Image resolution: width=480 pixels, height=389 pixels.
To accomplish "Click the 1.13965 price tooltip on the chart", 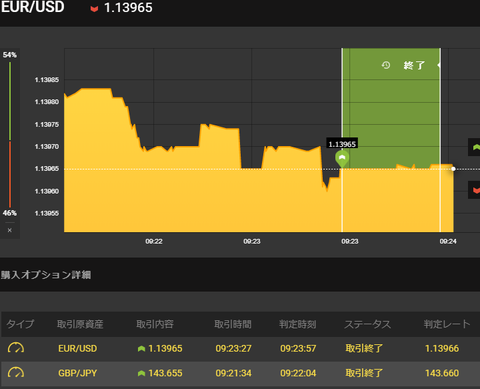I will click(x=342, y=144).
